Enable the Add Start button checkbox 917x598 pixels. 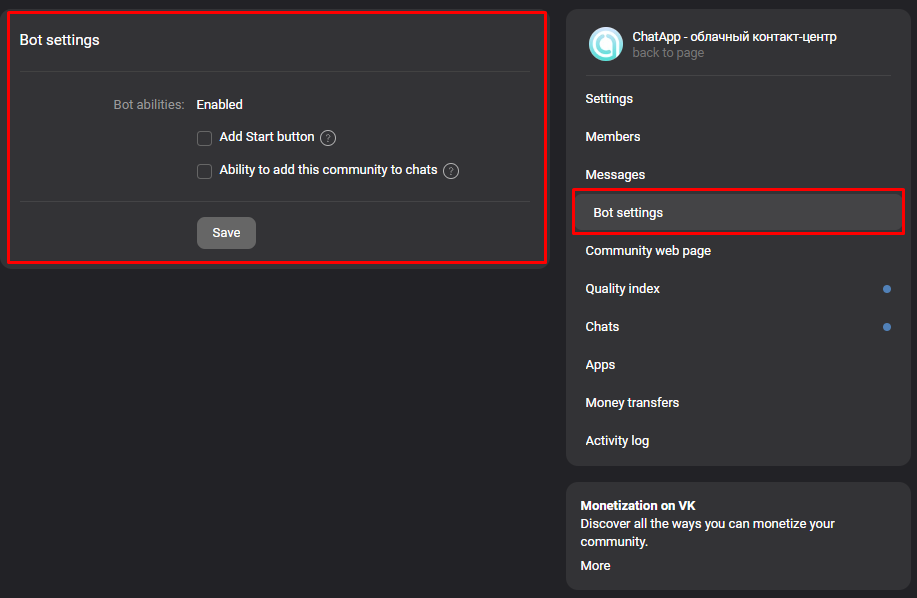(x=204, y=139)
